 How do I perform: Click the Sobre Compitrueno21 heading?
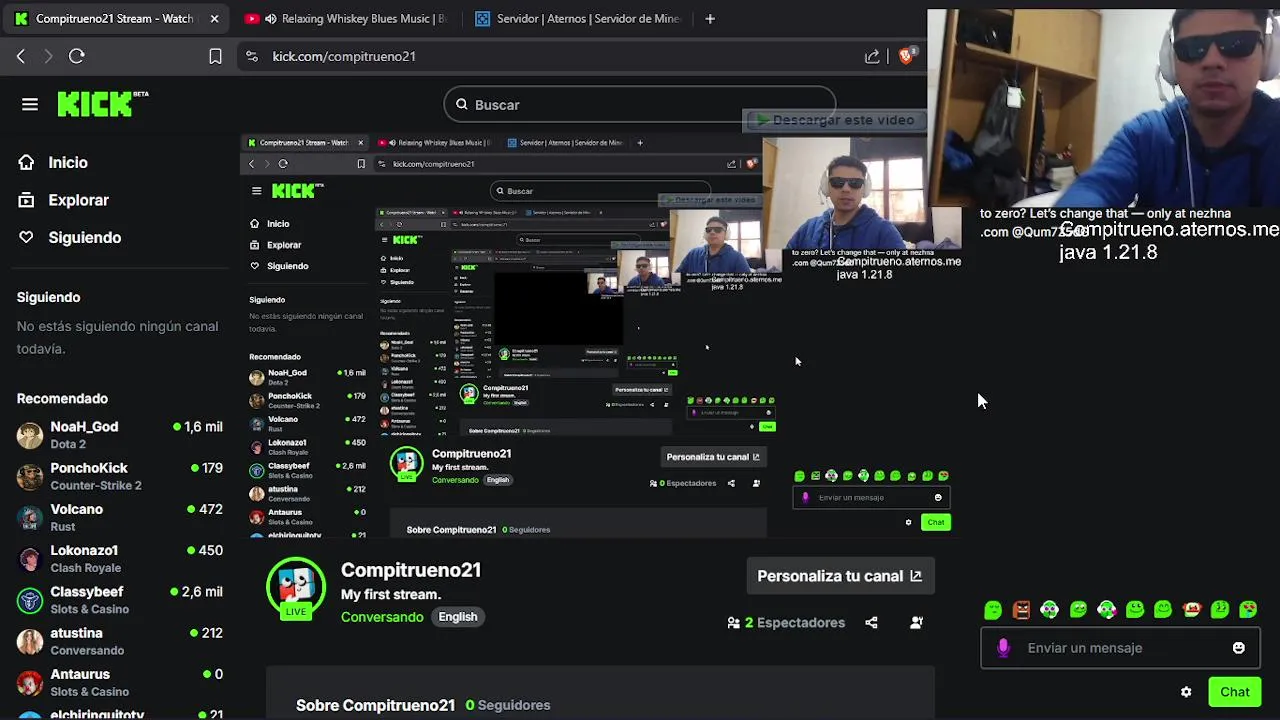[x=375, y=705]
